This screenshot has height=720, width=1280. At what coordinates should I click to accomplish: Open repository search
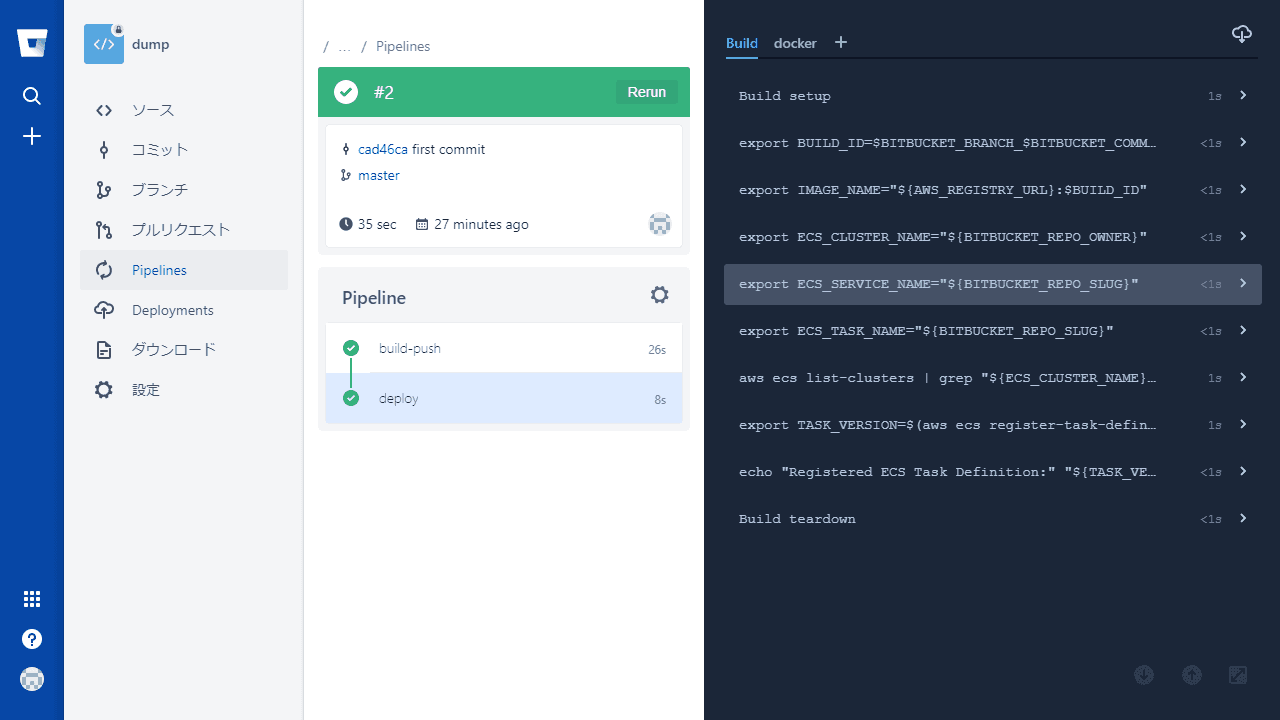click(31, 96)
